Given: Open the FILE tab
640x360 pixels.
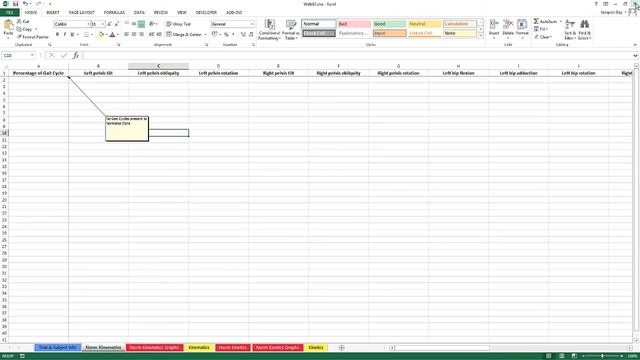Looking at the screenshot, I should [9, 13].
